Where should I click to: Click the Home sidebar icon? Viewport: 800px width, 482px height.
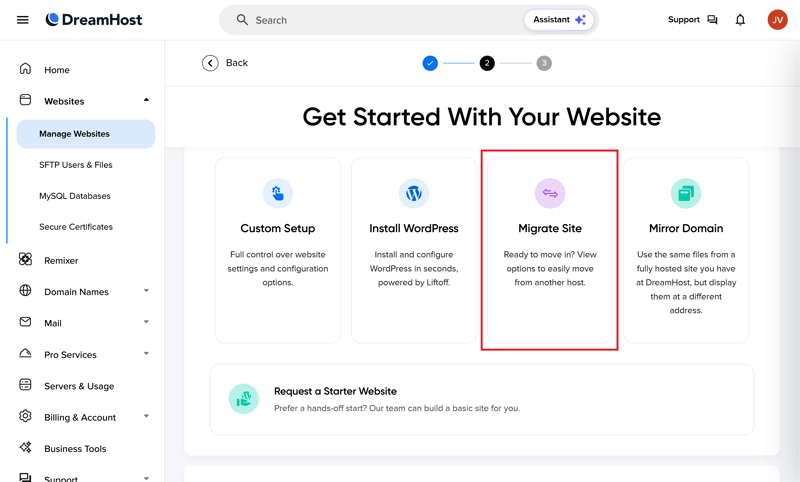pyautogui.click(x=25, y=69)
